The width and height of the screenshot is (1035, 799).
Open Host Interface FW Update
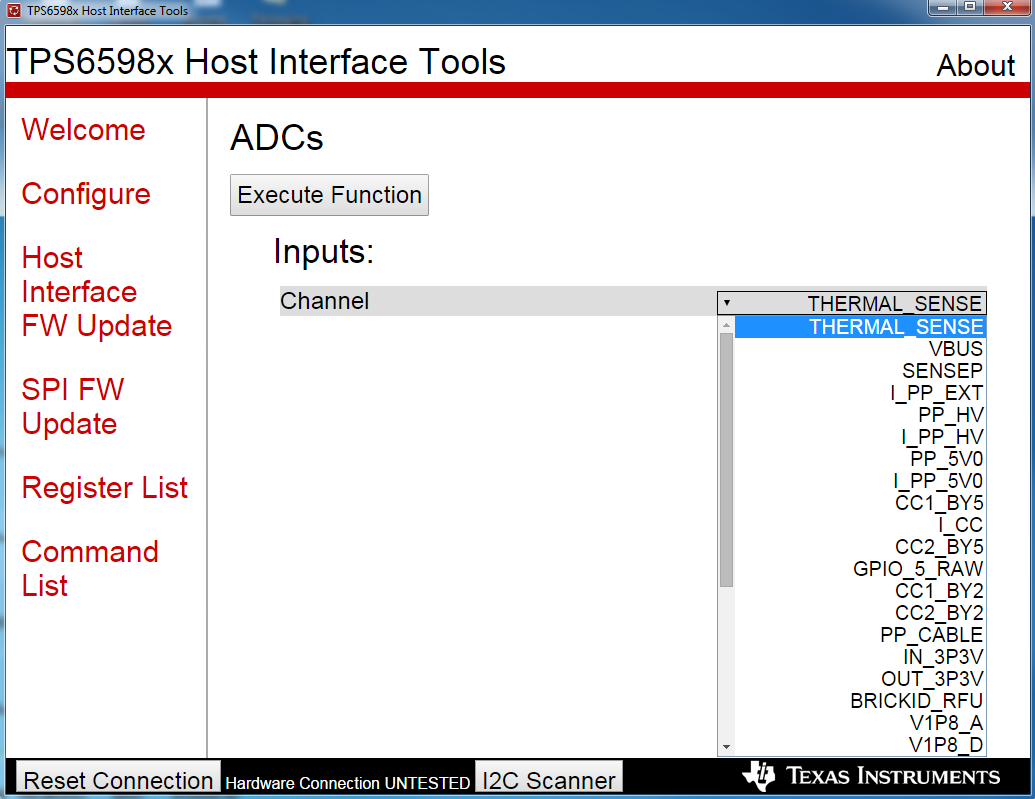click(96, 291)
